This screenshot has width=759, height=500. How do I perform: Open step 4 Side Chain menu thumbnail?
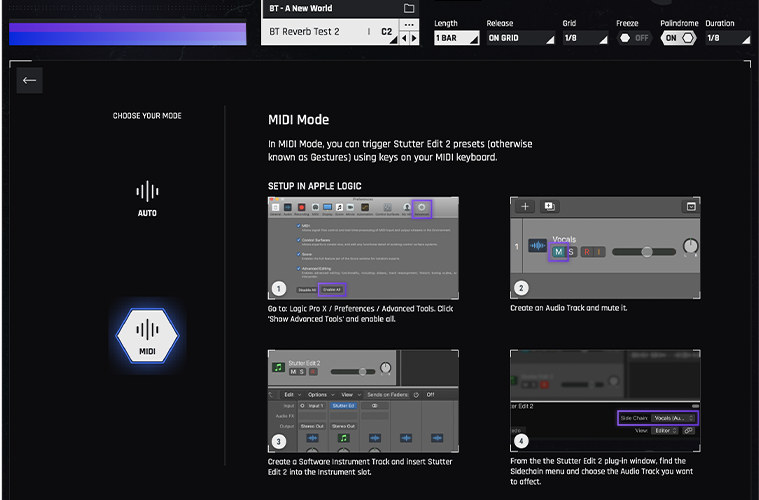pyautogui.click(x=605, y=401)
